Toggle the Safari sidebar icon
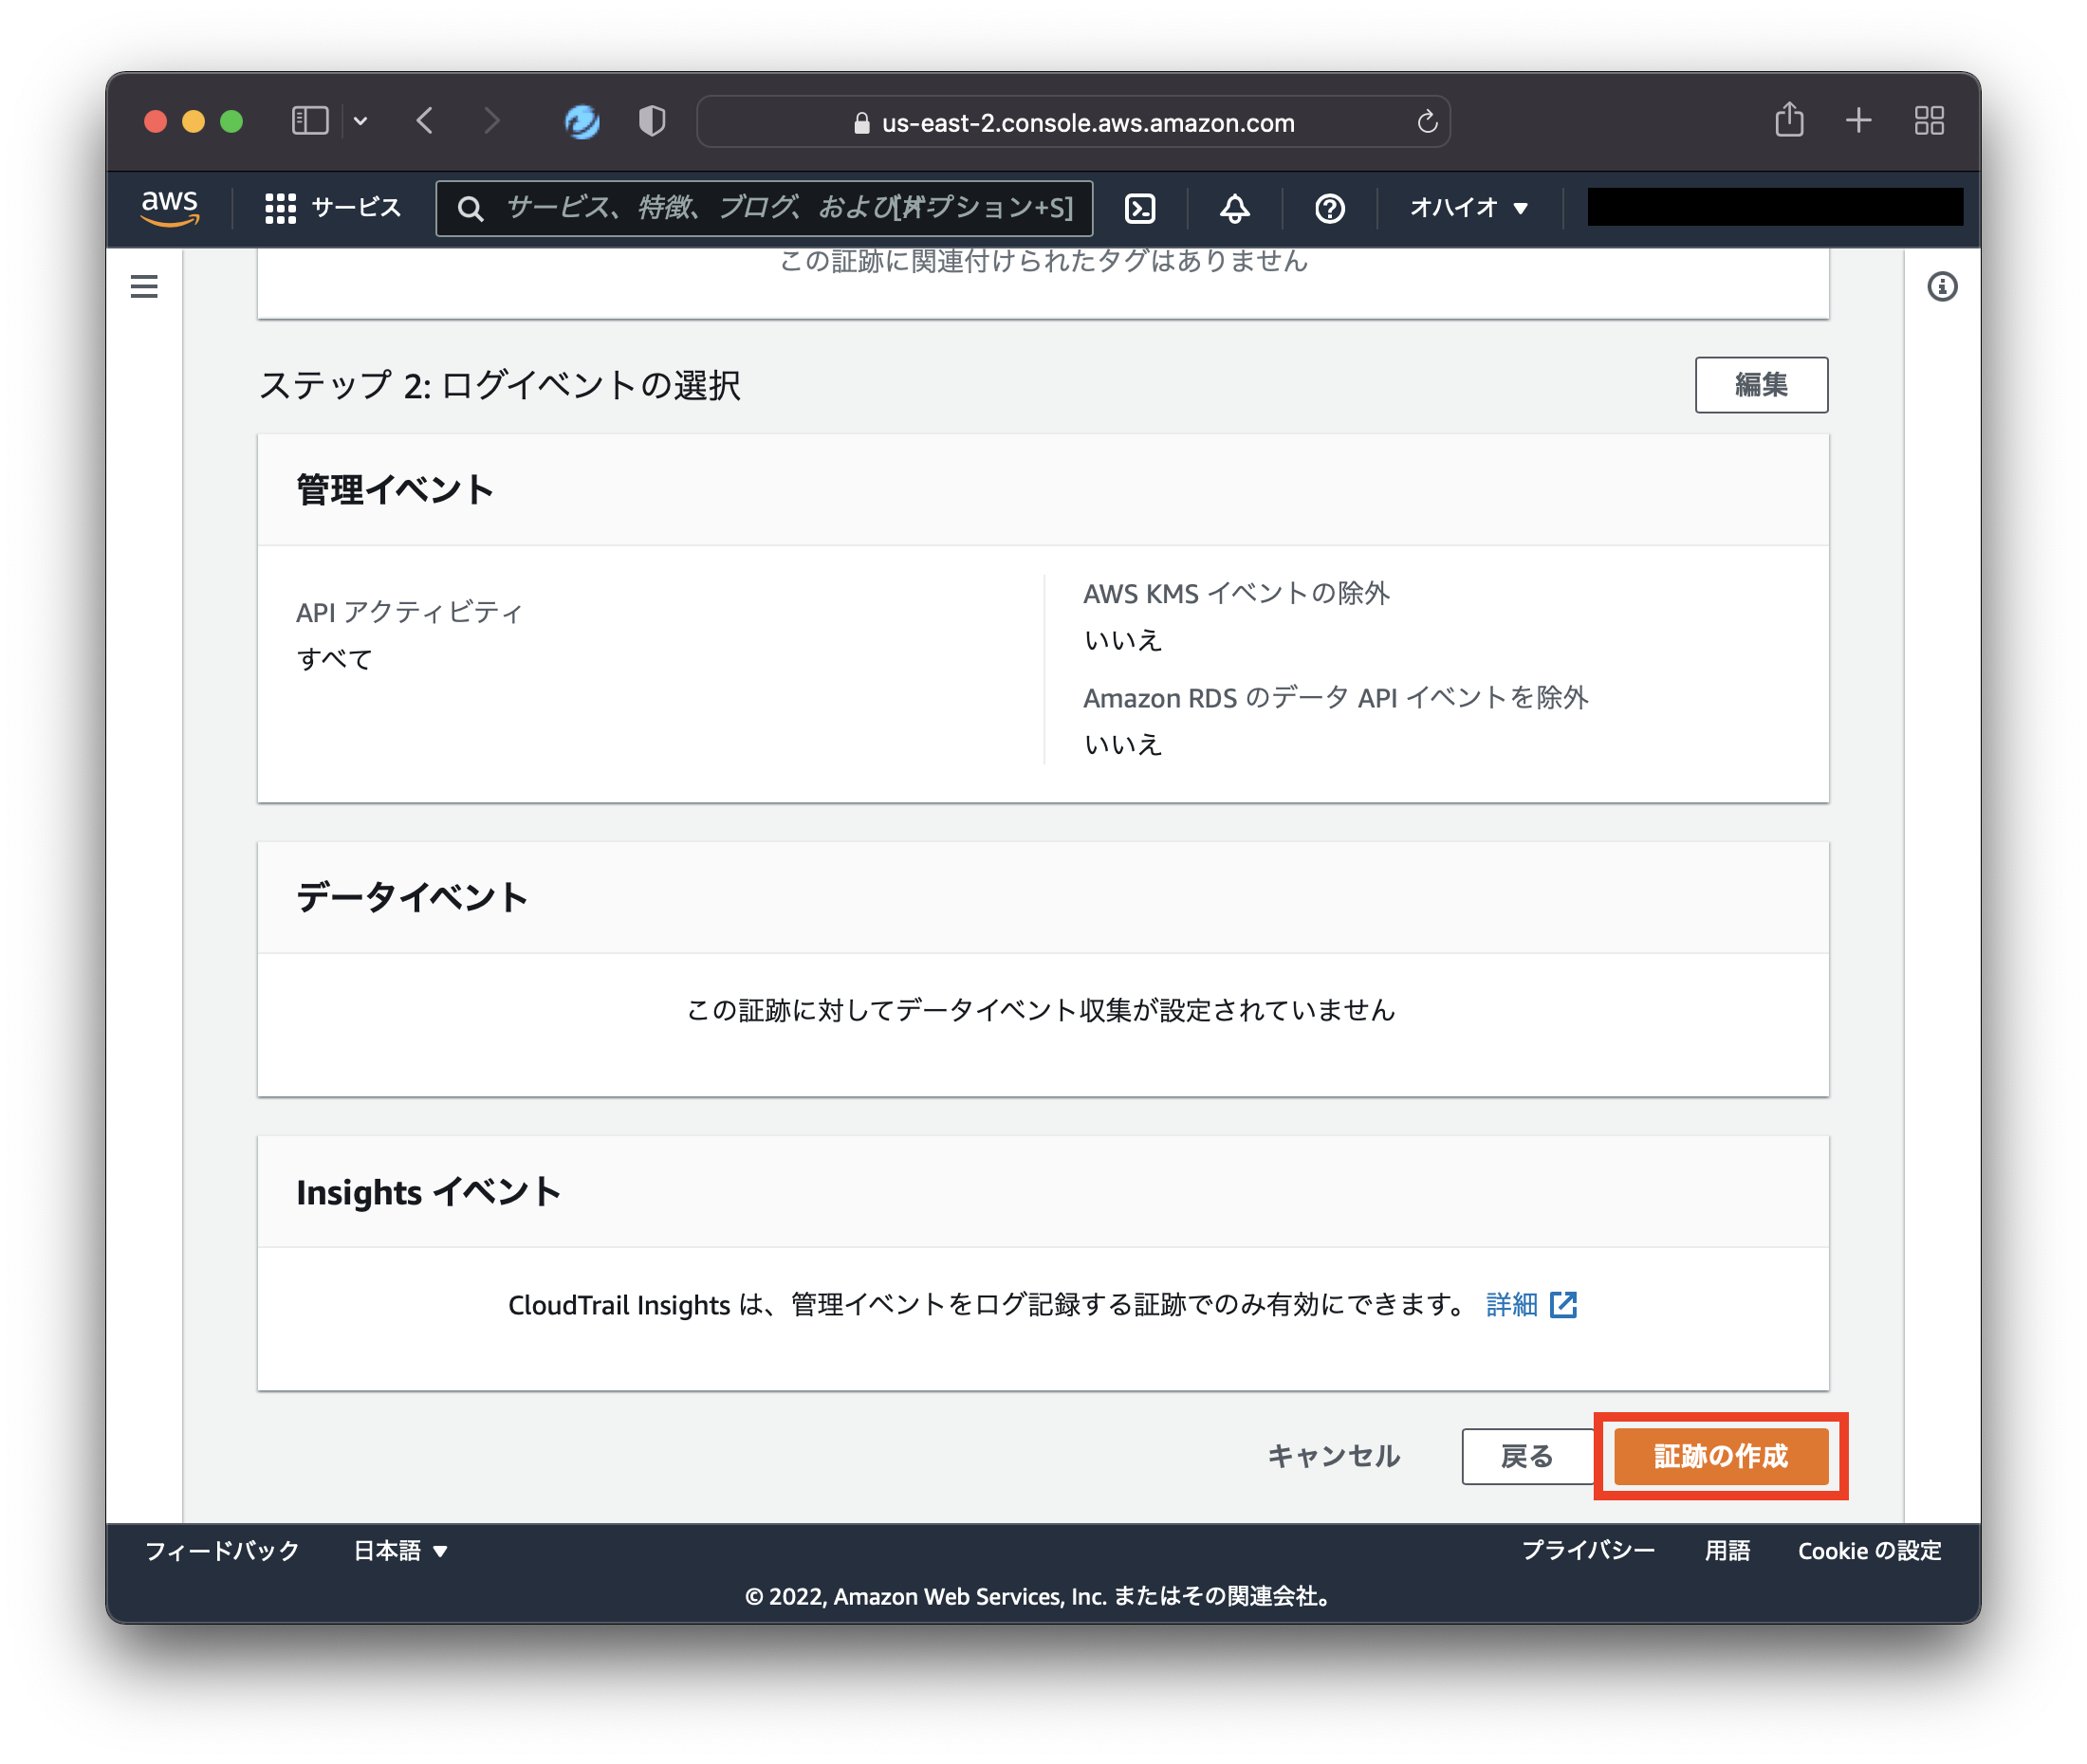This screenshot has width=2087, height=1764. pyautogui.click(x=309, y=120)
